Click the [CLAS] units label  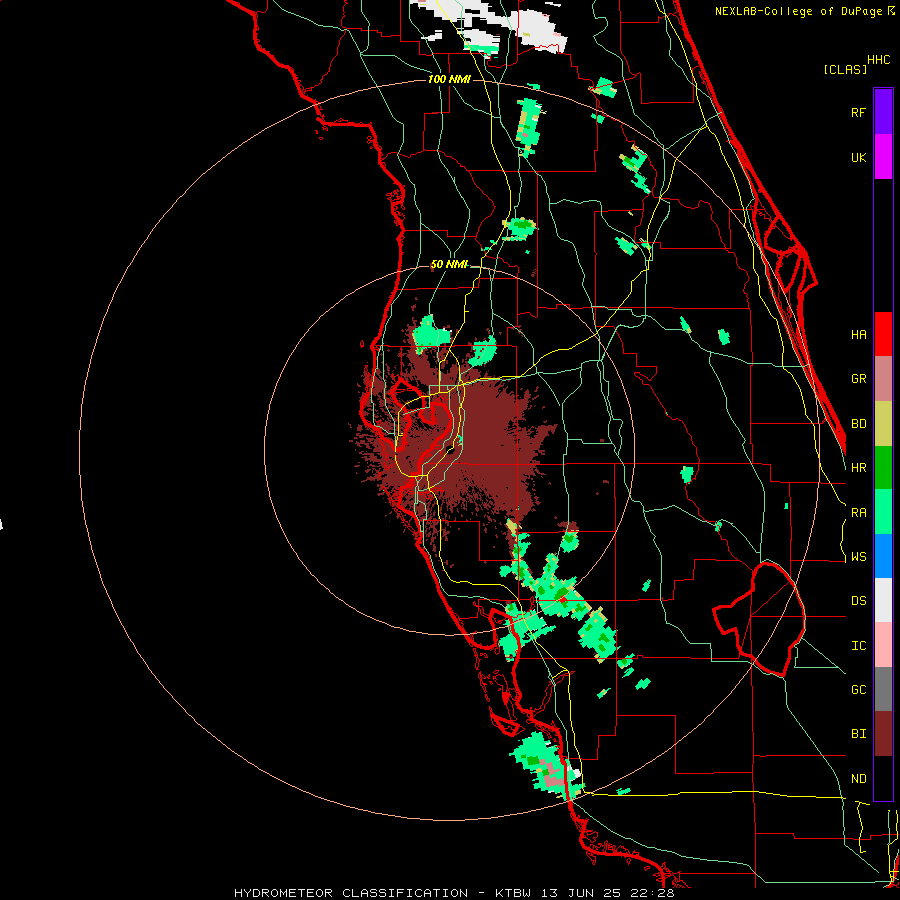[x=845, y=69]
